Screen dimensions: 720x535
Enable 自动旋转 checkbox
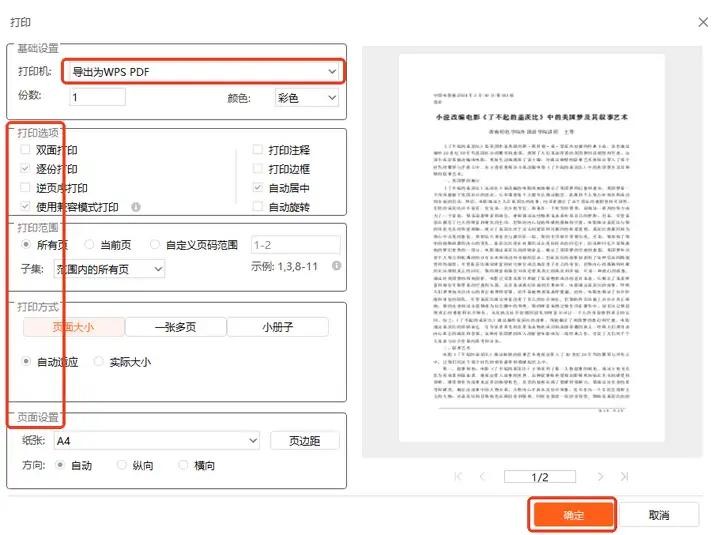click(x=258, y=208)
